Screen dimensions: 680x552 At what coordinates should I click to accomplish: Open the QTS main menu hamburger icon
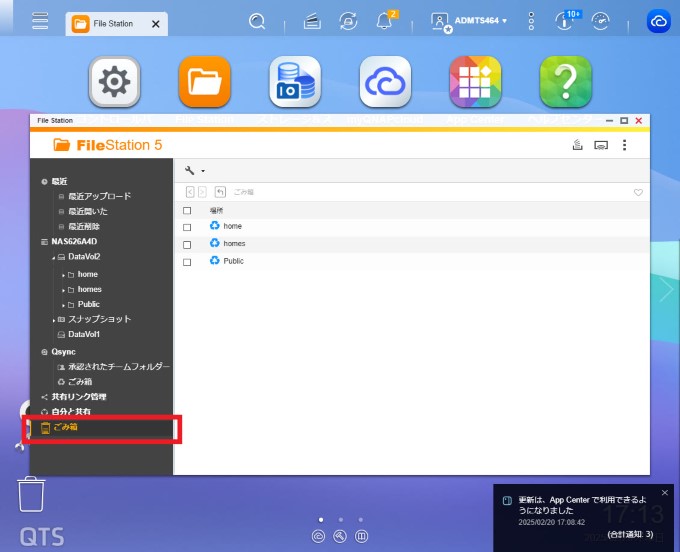coord(40,21)
